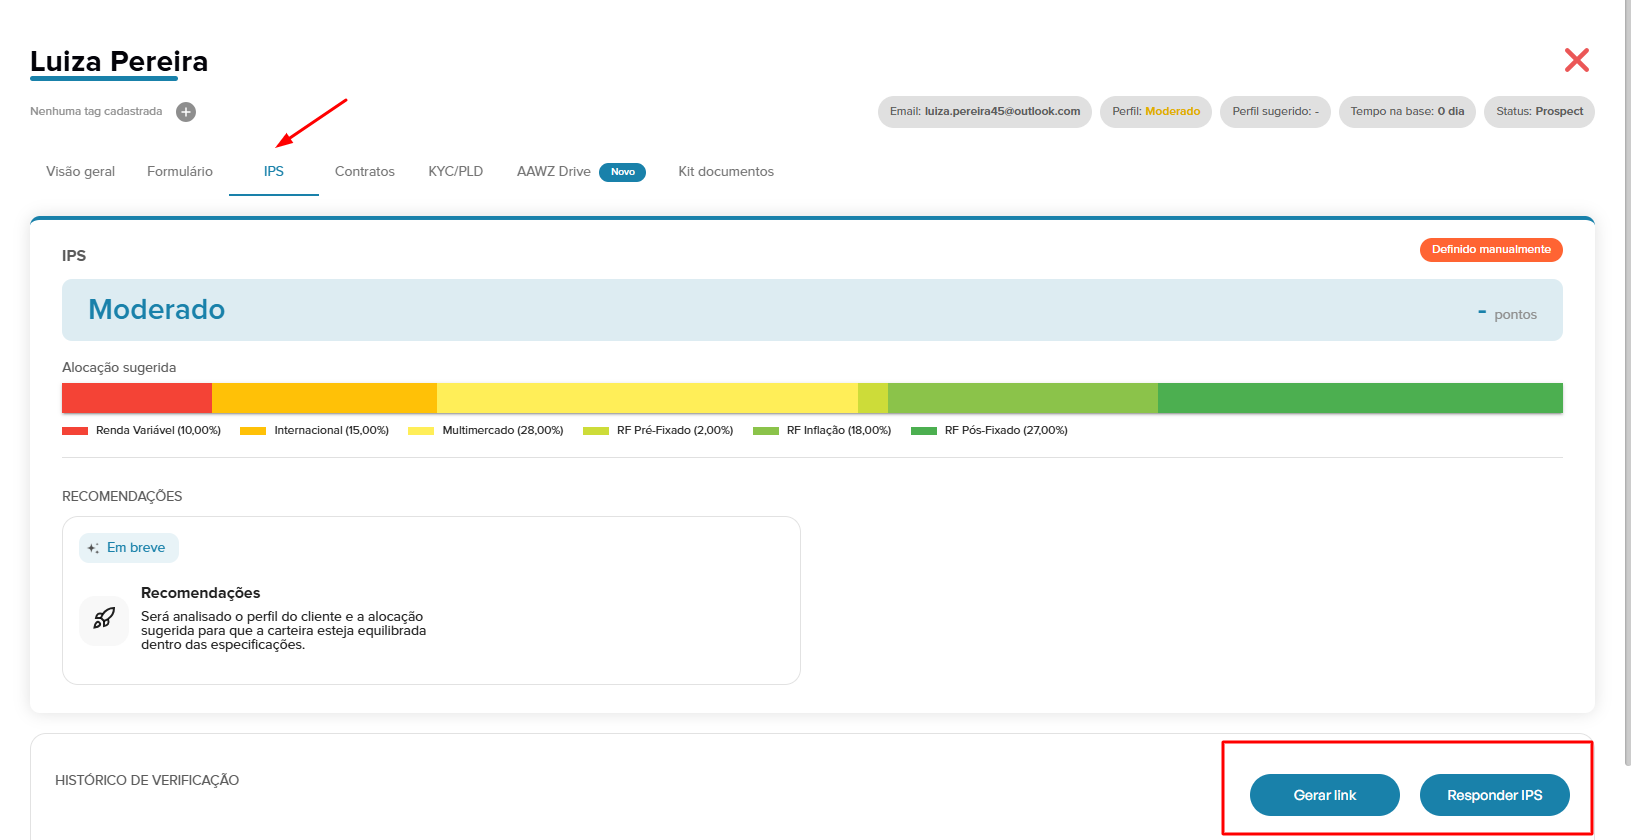Click RF Pré-Fixado (2,00%) legend entry
The width and height of the screenshot is (1631, 840).
pyautogui.click(x=658, y=431)
